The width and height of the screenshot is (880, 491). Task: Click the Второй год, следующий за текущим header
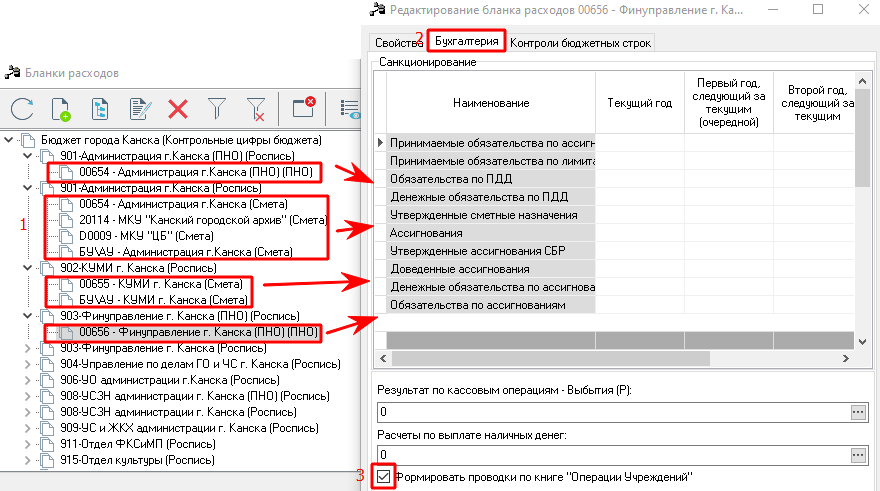814,103
